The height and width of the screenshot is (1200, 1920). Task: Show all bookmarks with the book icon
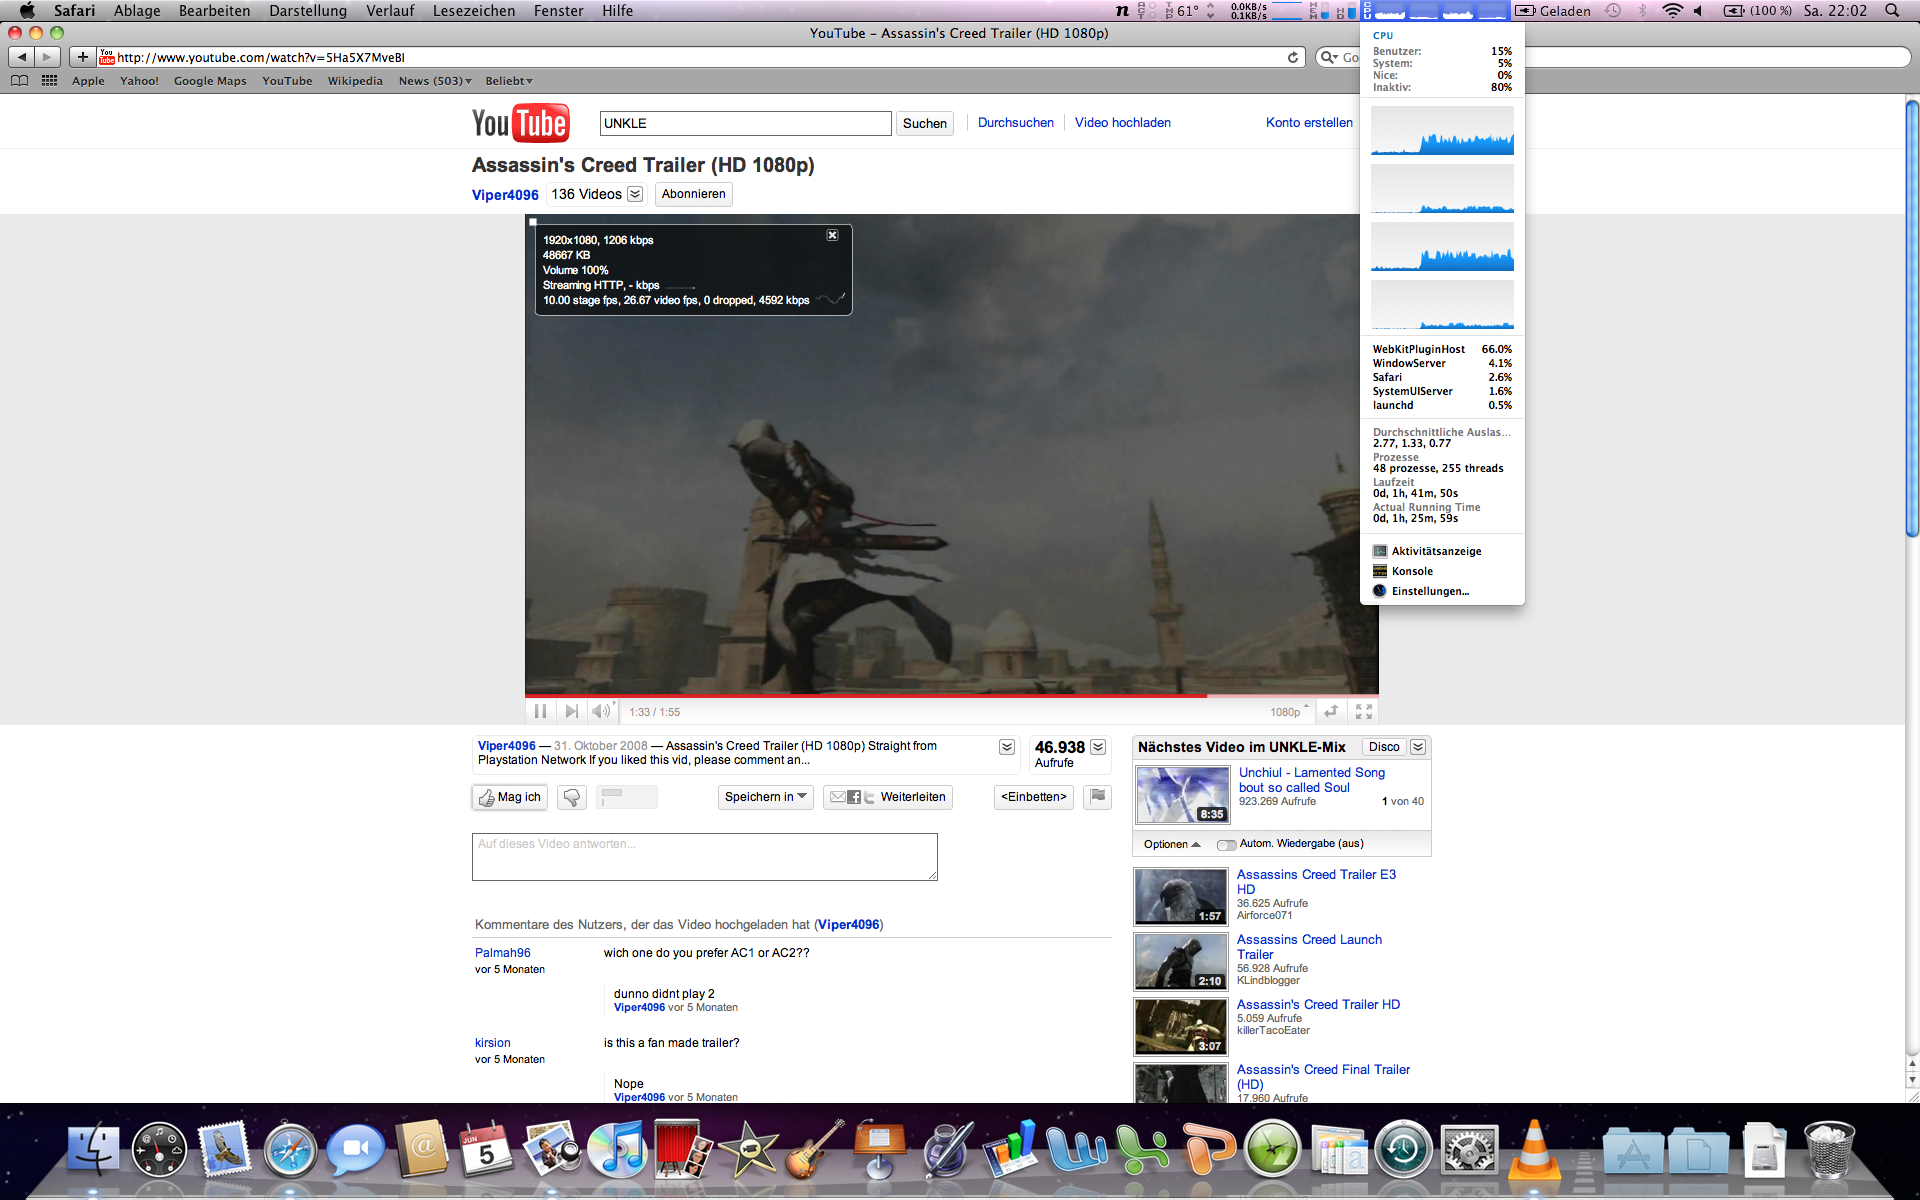coord(19,81)
